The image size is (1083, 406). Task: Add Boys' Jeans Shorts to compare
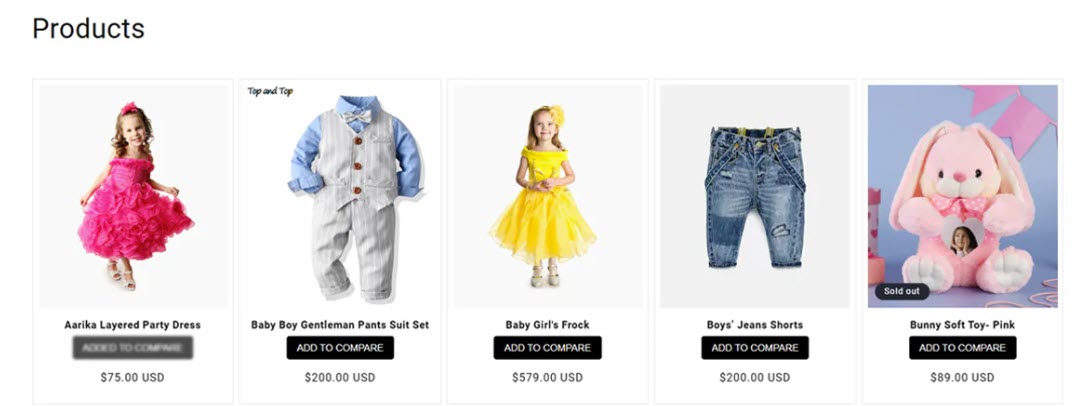(x=754, y=348)
